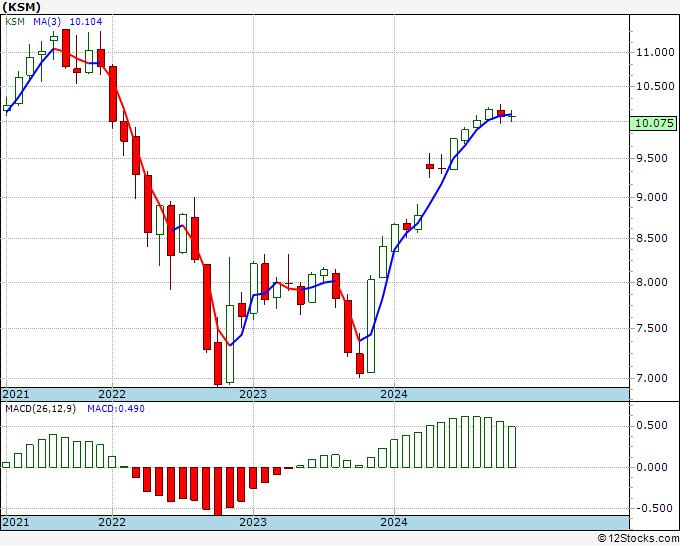This screenshot has width=680, height=546.
Task: Click the 2022 label on MACD timeline
Action: 112,522
